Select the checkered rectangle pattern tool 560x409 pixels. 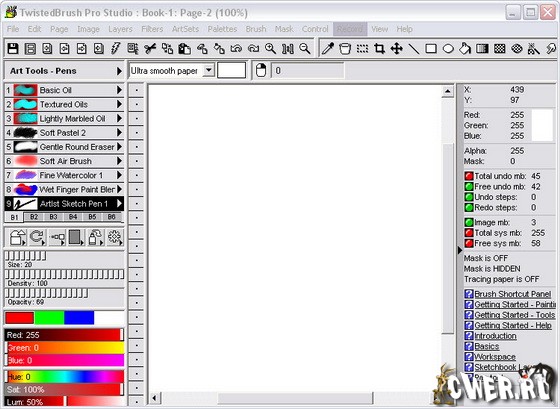[499, 49]
